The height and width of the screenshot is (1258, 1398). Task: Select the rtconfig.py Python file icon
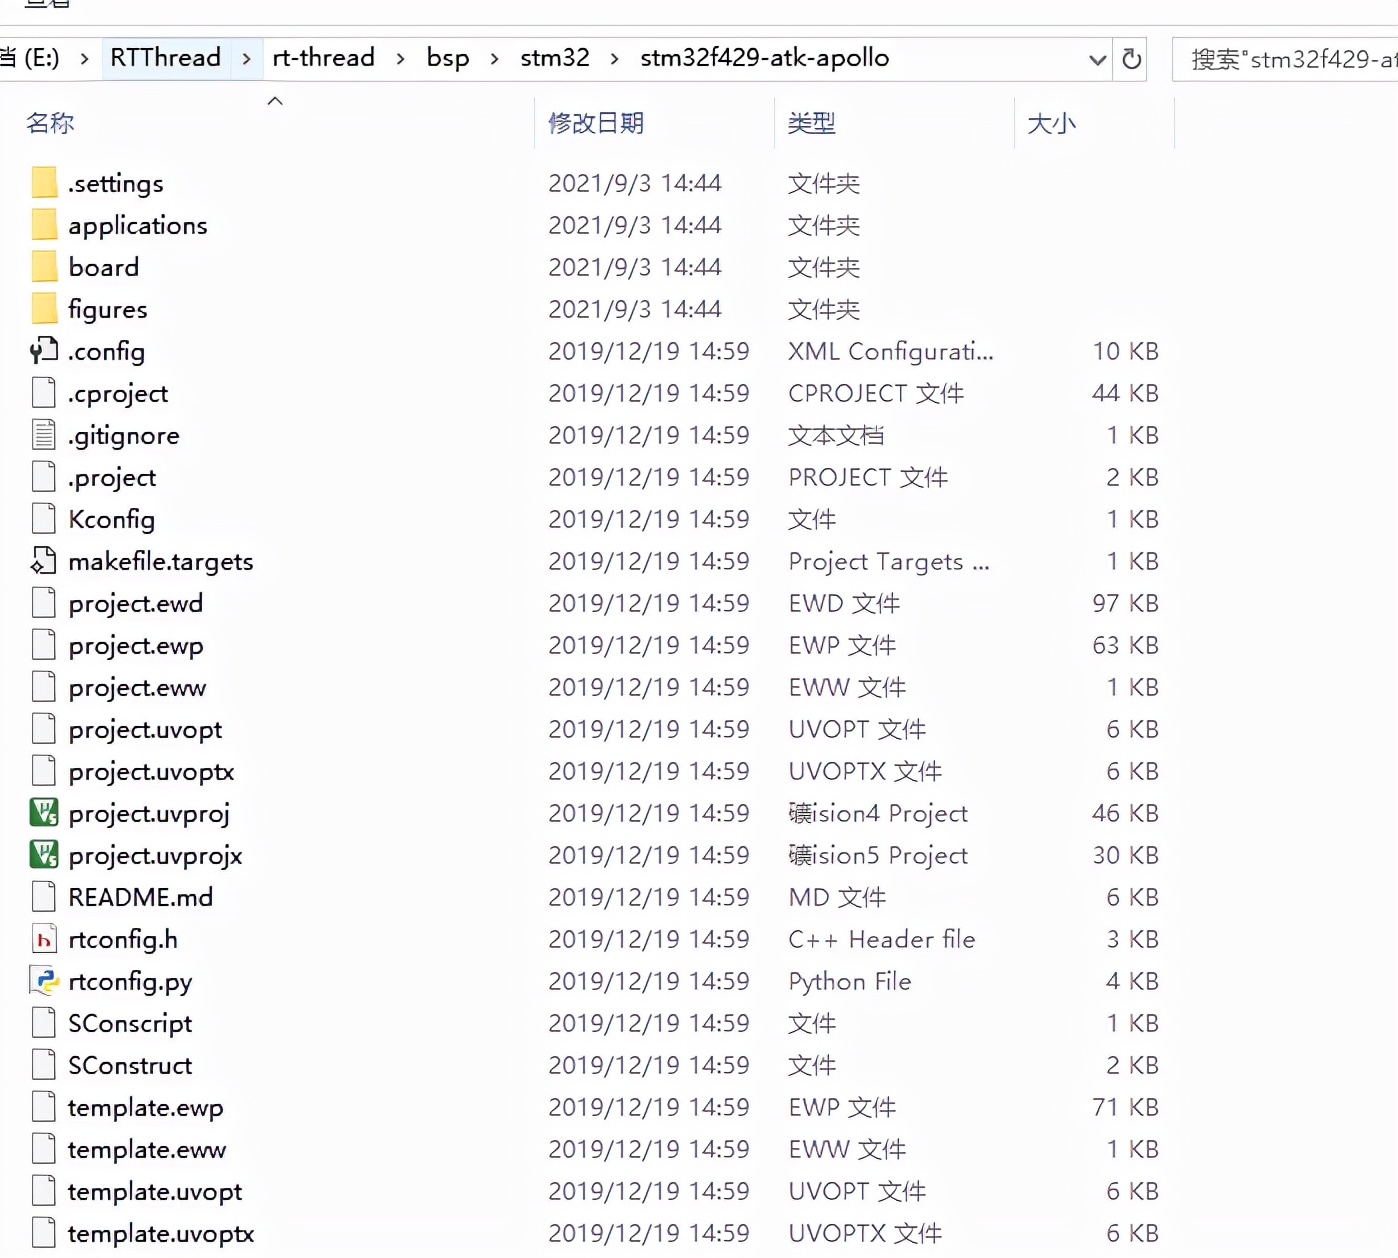[42, 981]
